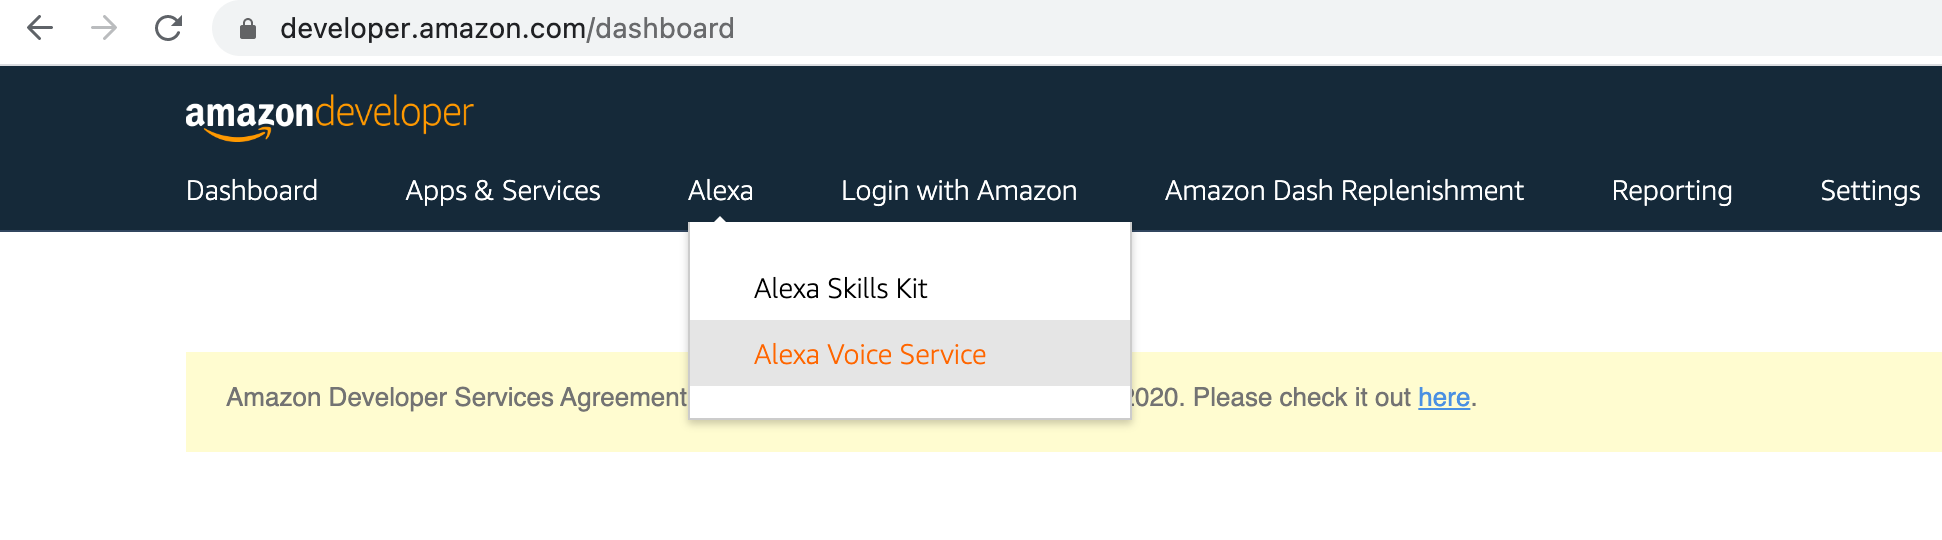Click the orange developer wordmark
The height and width of the screenshot is (540, 1942).
click(x=394, y=113)
